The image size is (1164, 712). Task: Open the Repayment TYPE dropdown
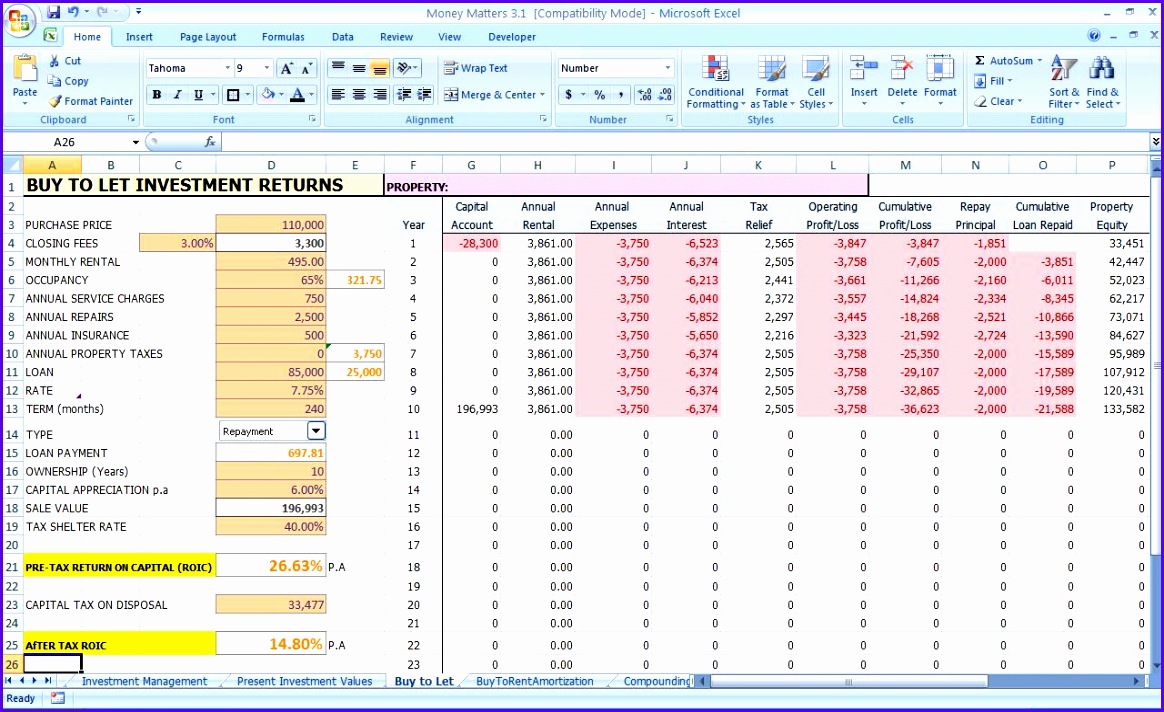pyautogui.click(x=315, y=431)
